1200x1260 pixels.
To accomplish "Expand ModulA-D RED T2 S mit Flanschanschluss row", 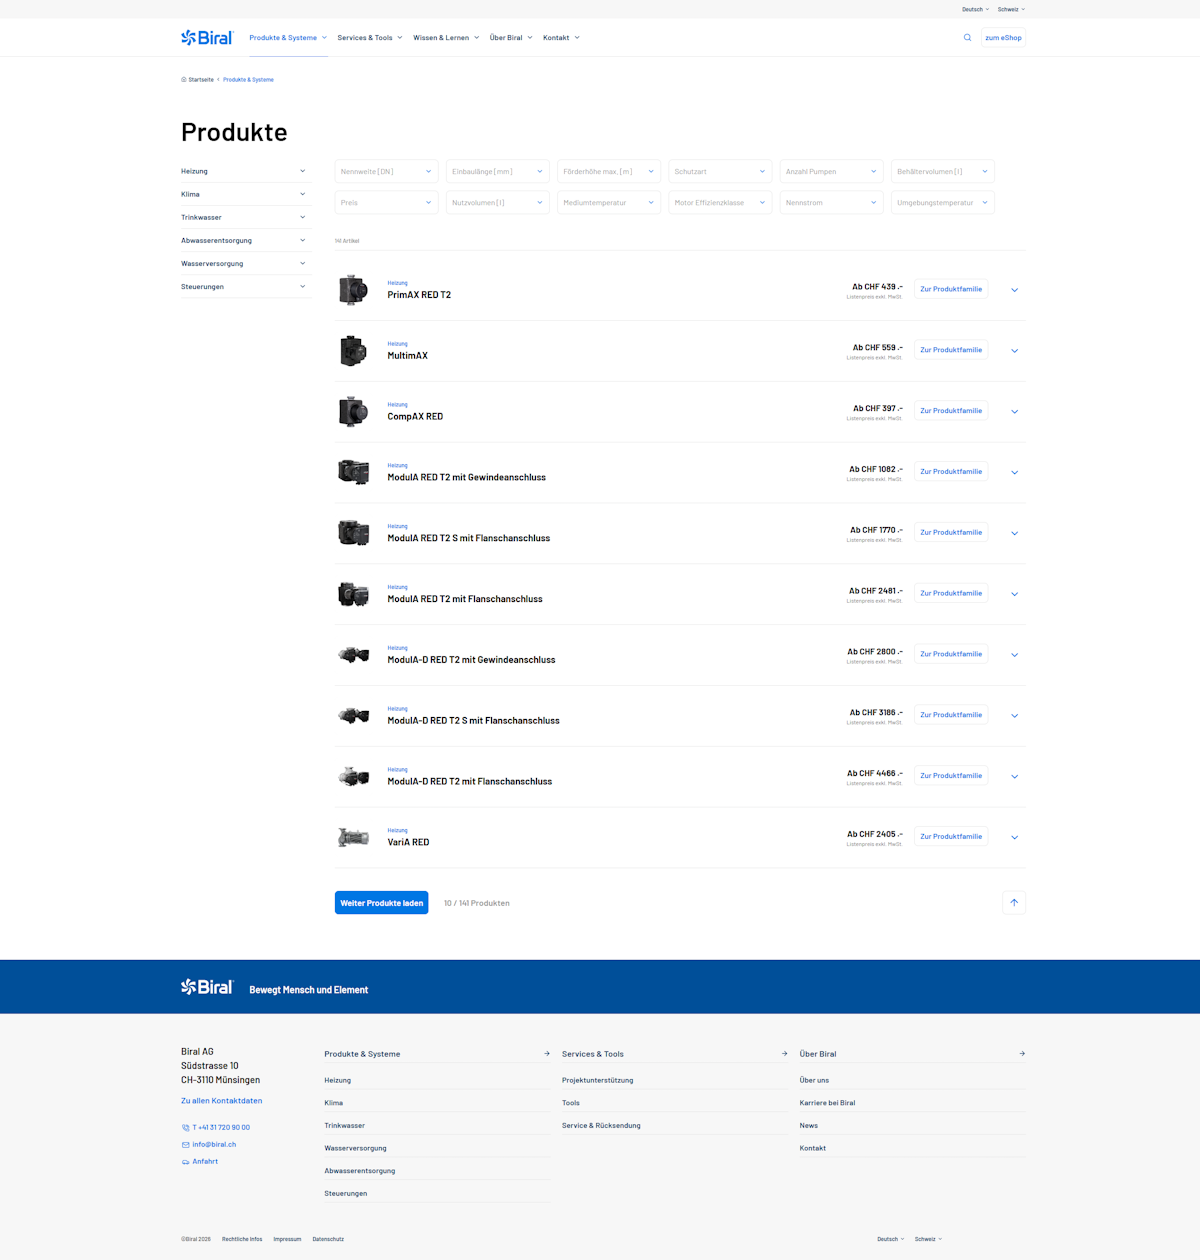I will pos(1014,716).
